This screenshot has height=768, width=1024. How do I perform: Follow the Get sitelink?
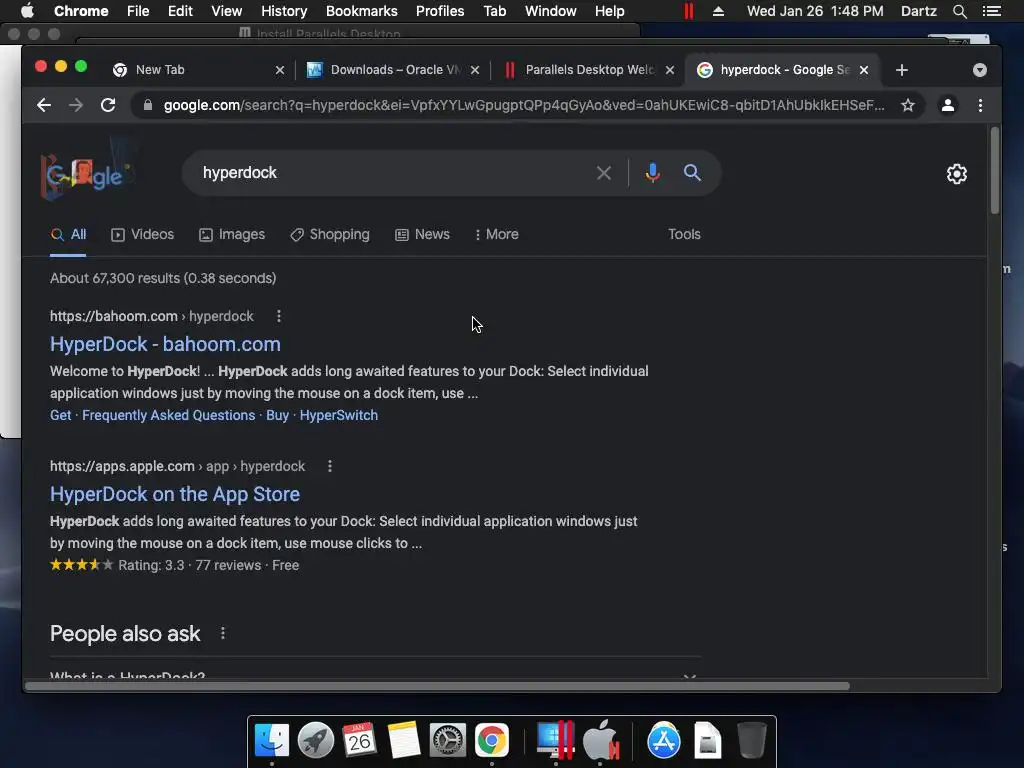coord(61,415)
